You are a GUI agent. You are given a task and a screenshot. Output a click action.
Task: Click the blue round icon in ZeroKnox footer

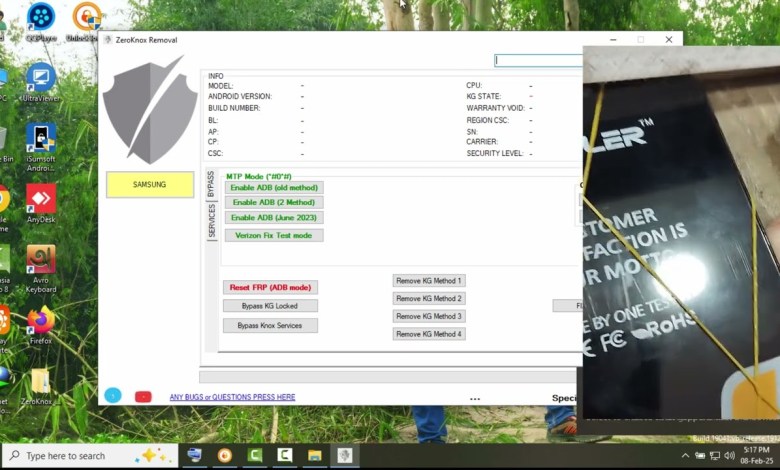pyautogui.click(x=113, y=395)
